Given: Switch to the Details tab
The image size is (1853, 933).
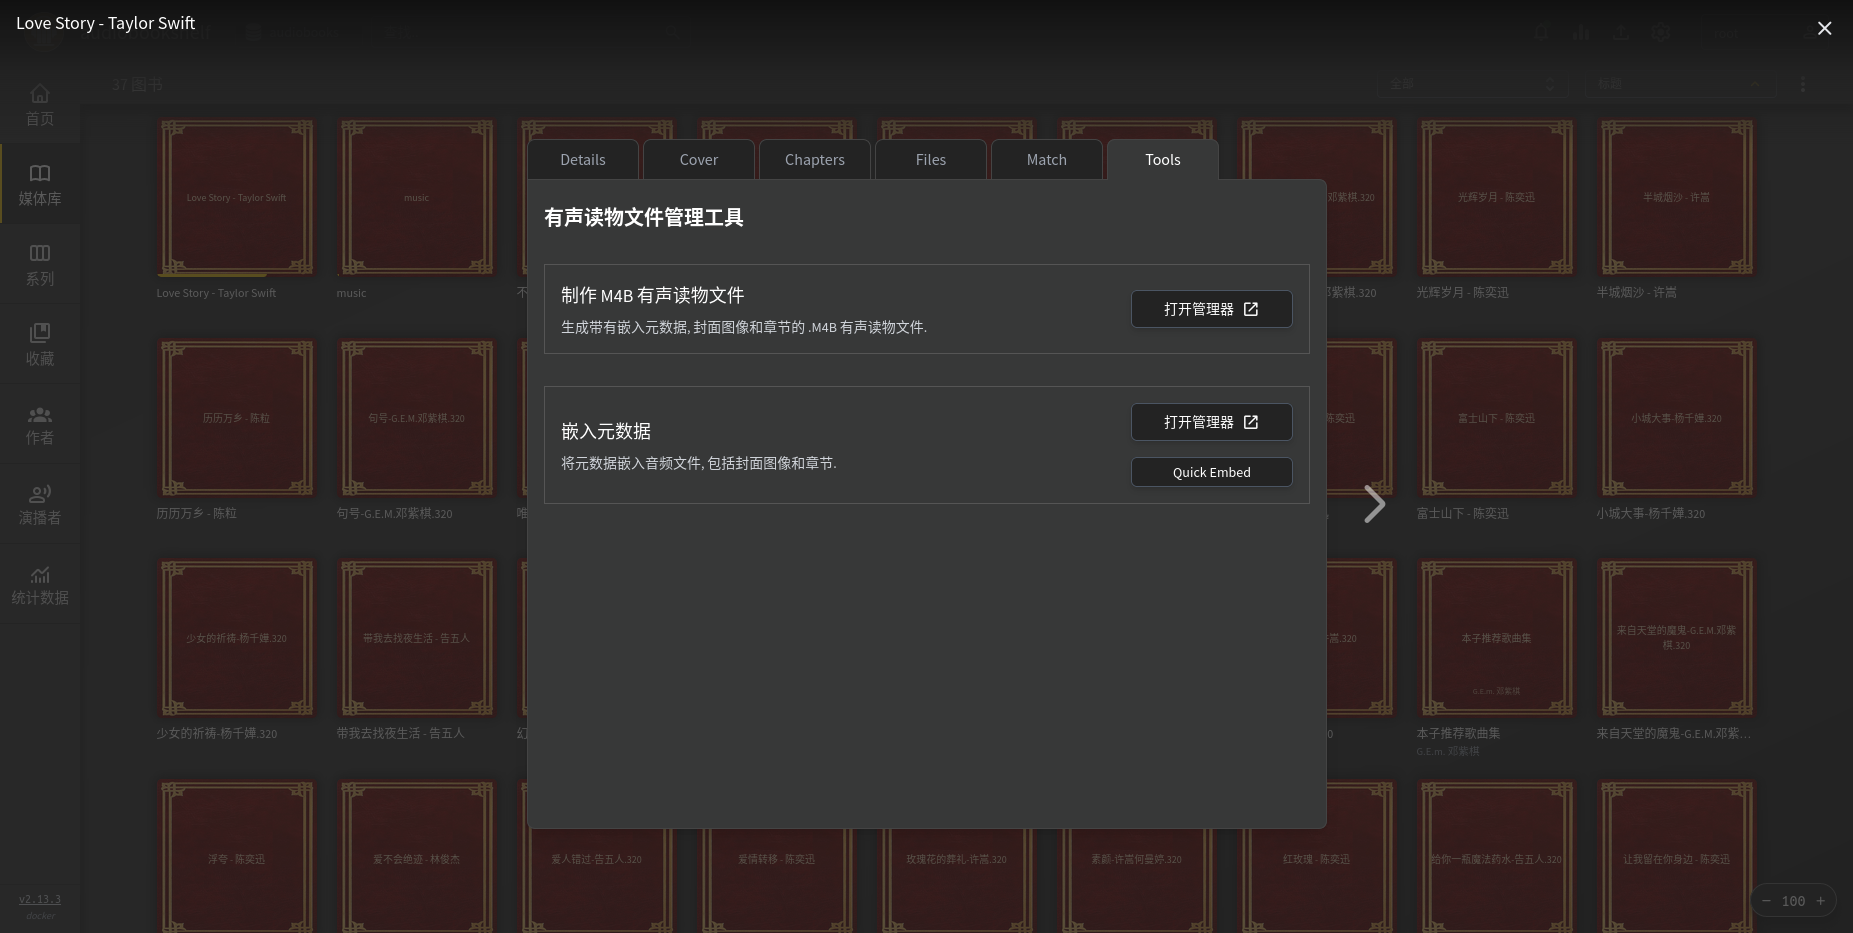Looking at the screenshot, I should pos(583,160).
